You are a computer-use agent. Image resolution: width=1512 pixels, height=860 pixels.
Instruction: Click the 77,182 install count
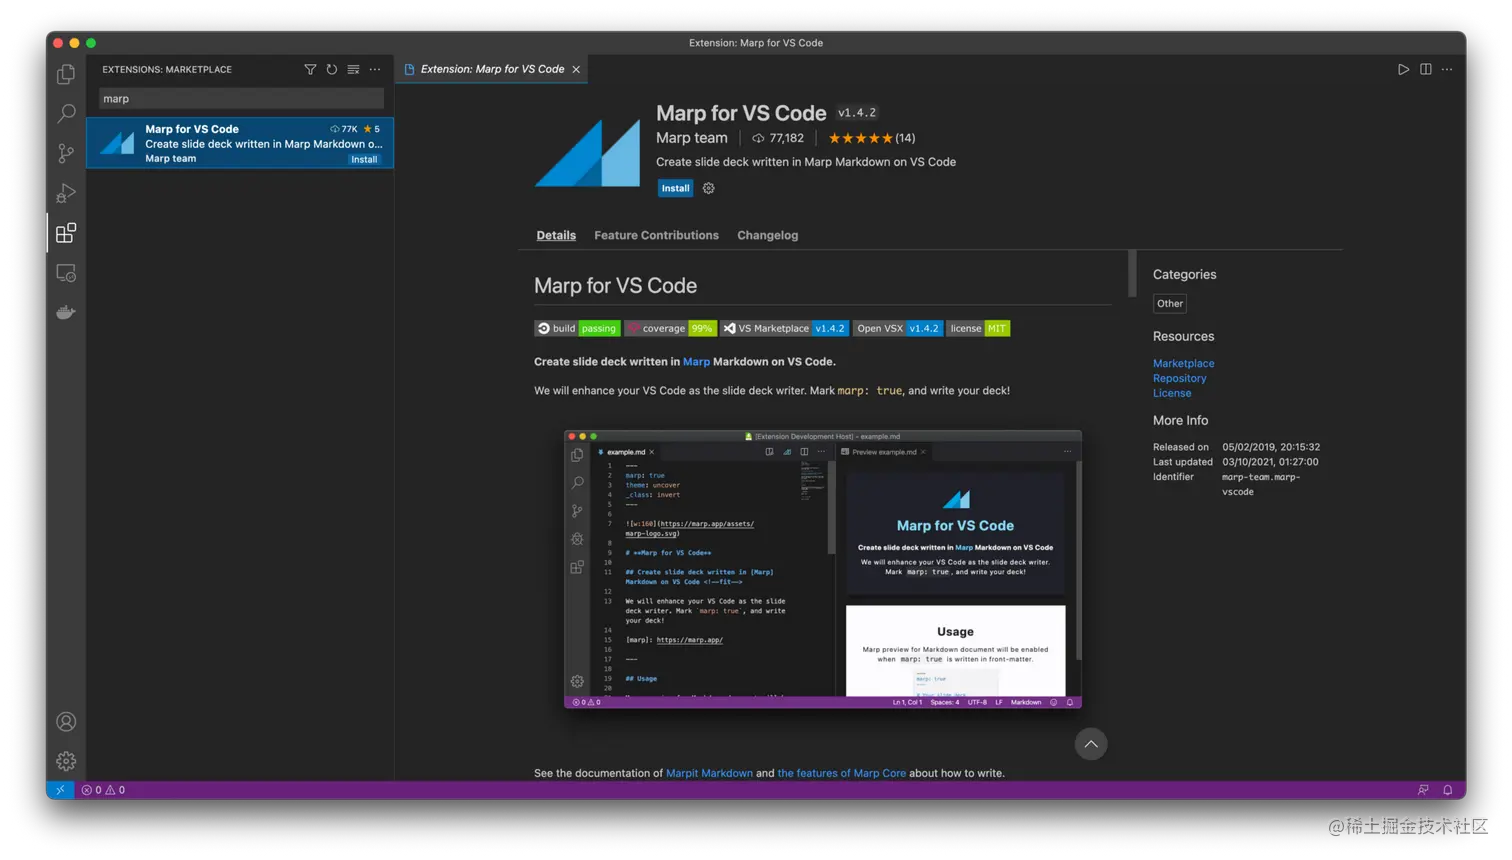[778, 138]
